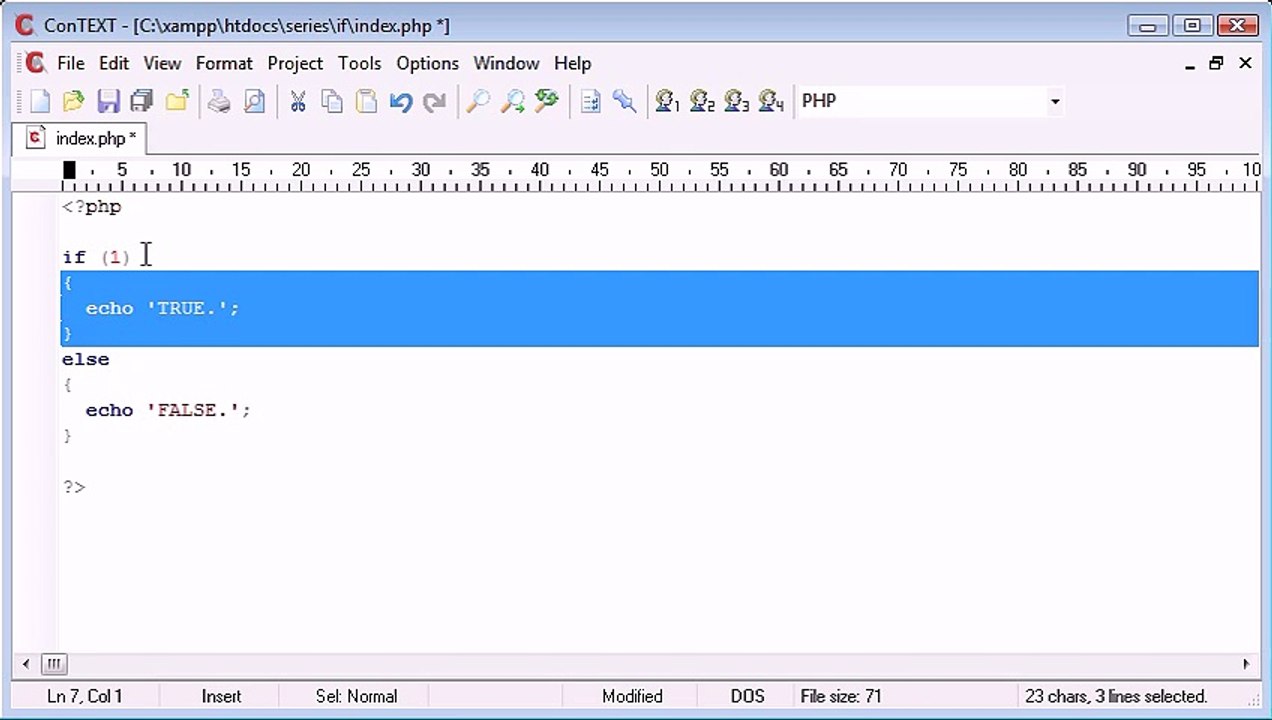
Task: Click '23 chars, 3 lines selected.' status text
Action: pos(1115,696)
